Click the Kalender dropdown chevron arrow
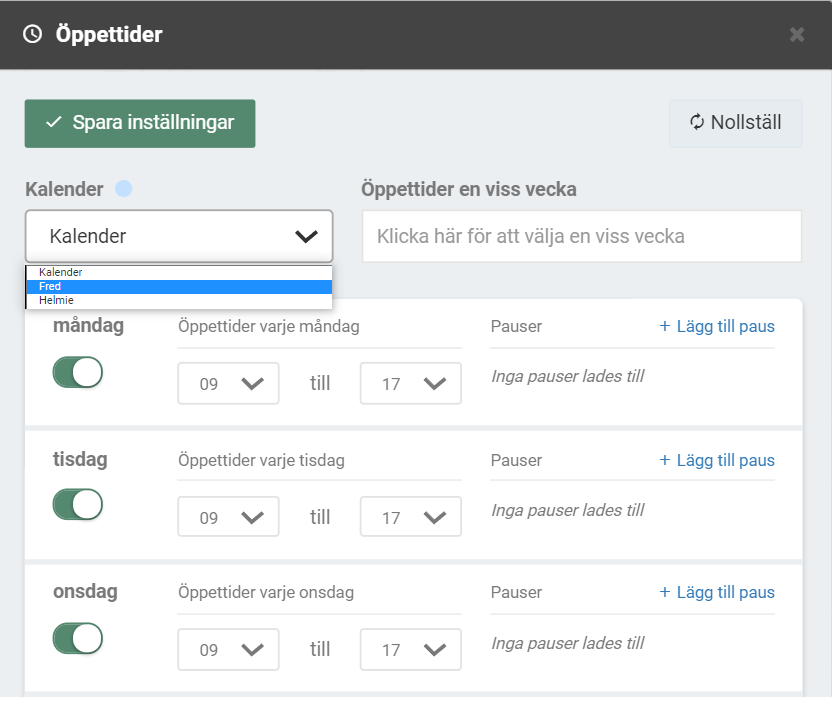This screenshot has width=832, height=702. pos(306,237)
